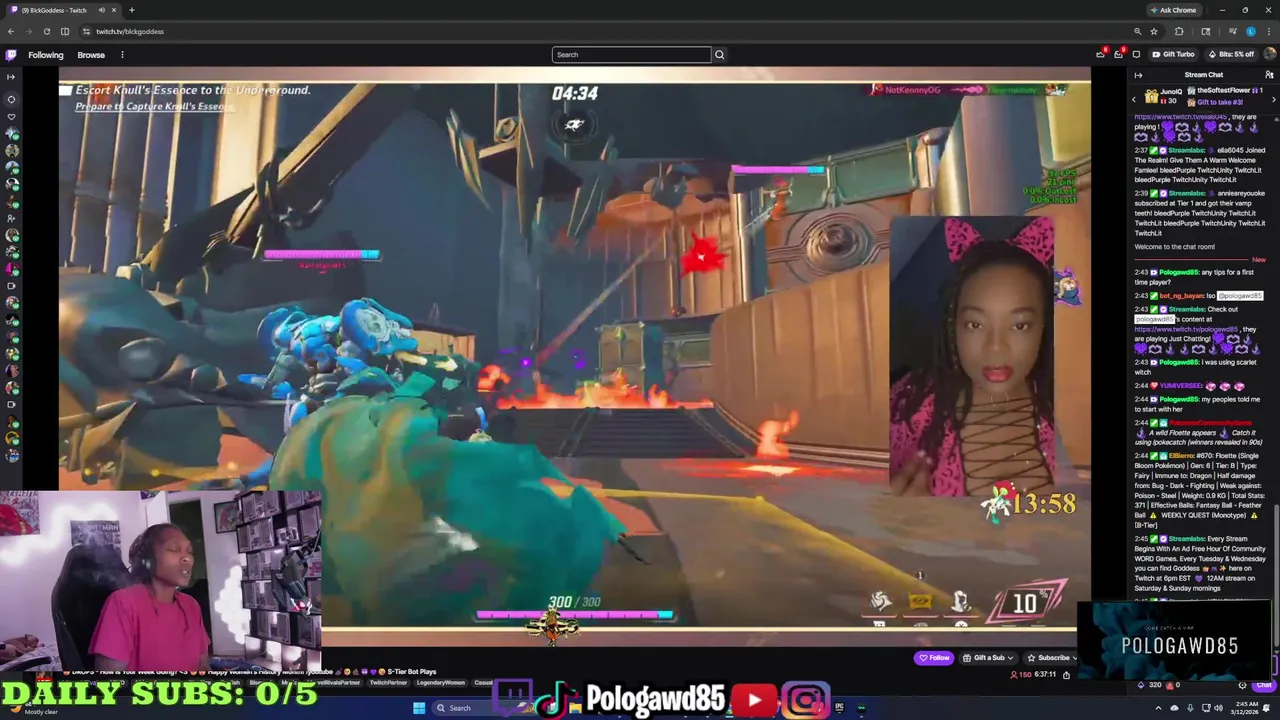1280x720 pixels.
Task: Click the Twitch Search input field
Action: coord(631,55)
